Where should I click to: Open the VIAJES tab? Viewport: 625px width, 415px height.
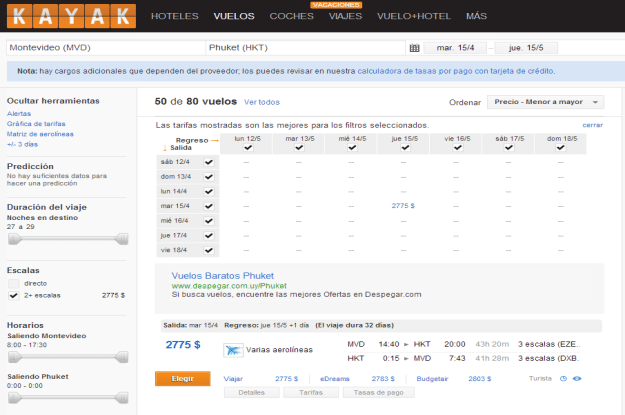346,16
